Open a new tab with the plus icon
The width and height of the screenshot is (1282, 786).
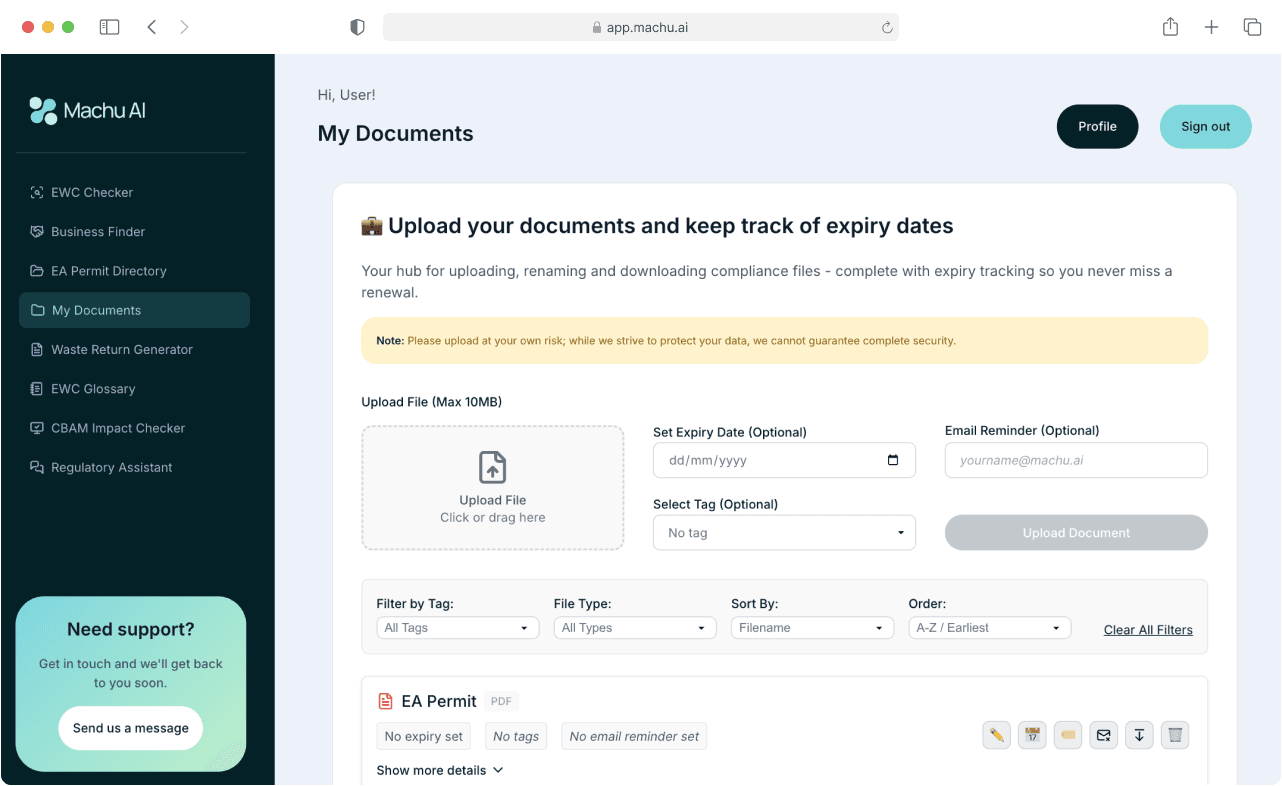1211,27
